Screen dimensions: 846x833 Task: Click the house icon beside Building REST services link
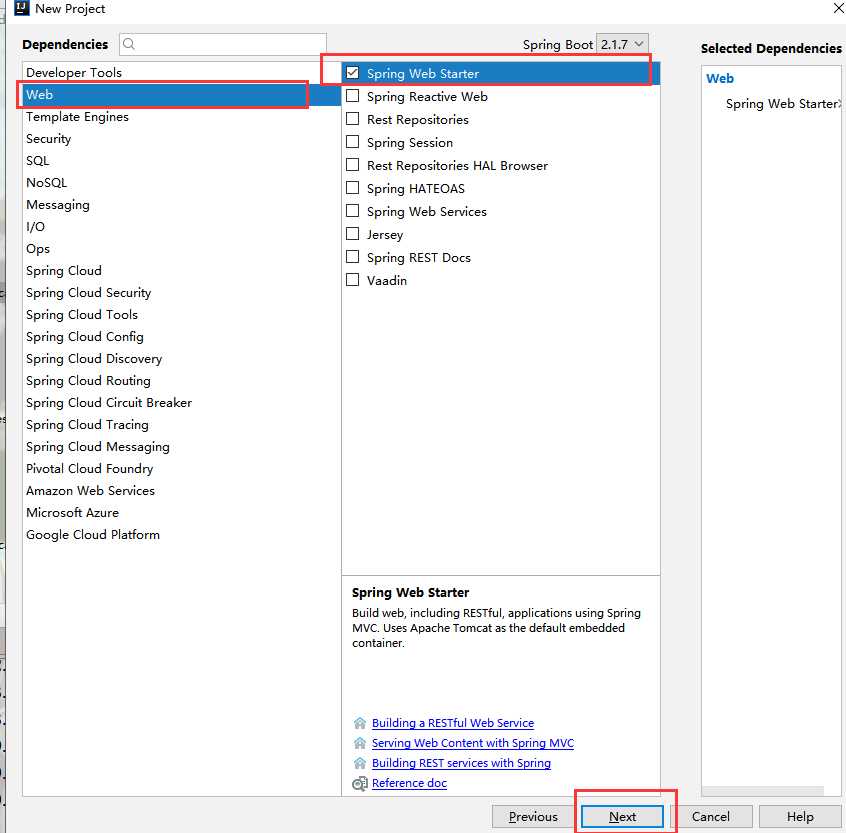coord(359,763)
